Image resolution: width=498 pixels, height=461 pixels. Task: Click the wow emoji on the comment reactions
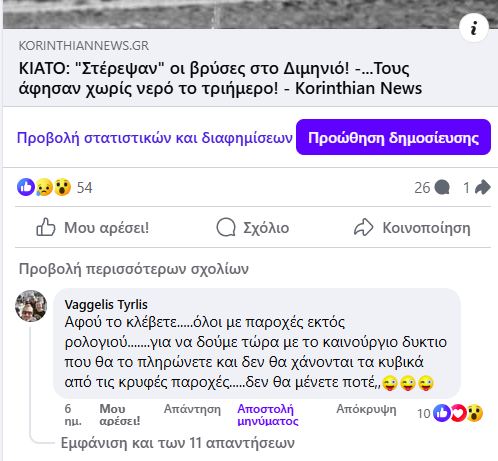475,413
